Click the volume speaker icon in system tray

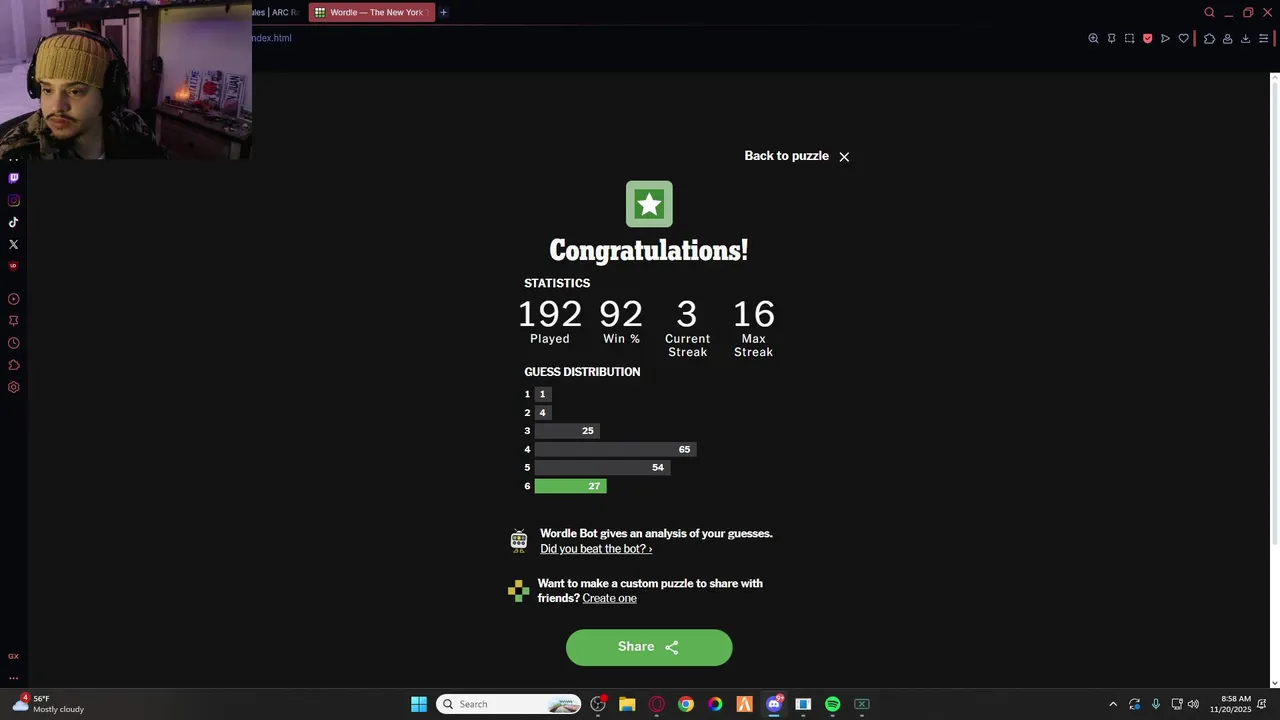[x=1193, y=704]
